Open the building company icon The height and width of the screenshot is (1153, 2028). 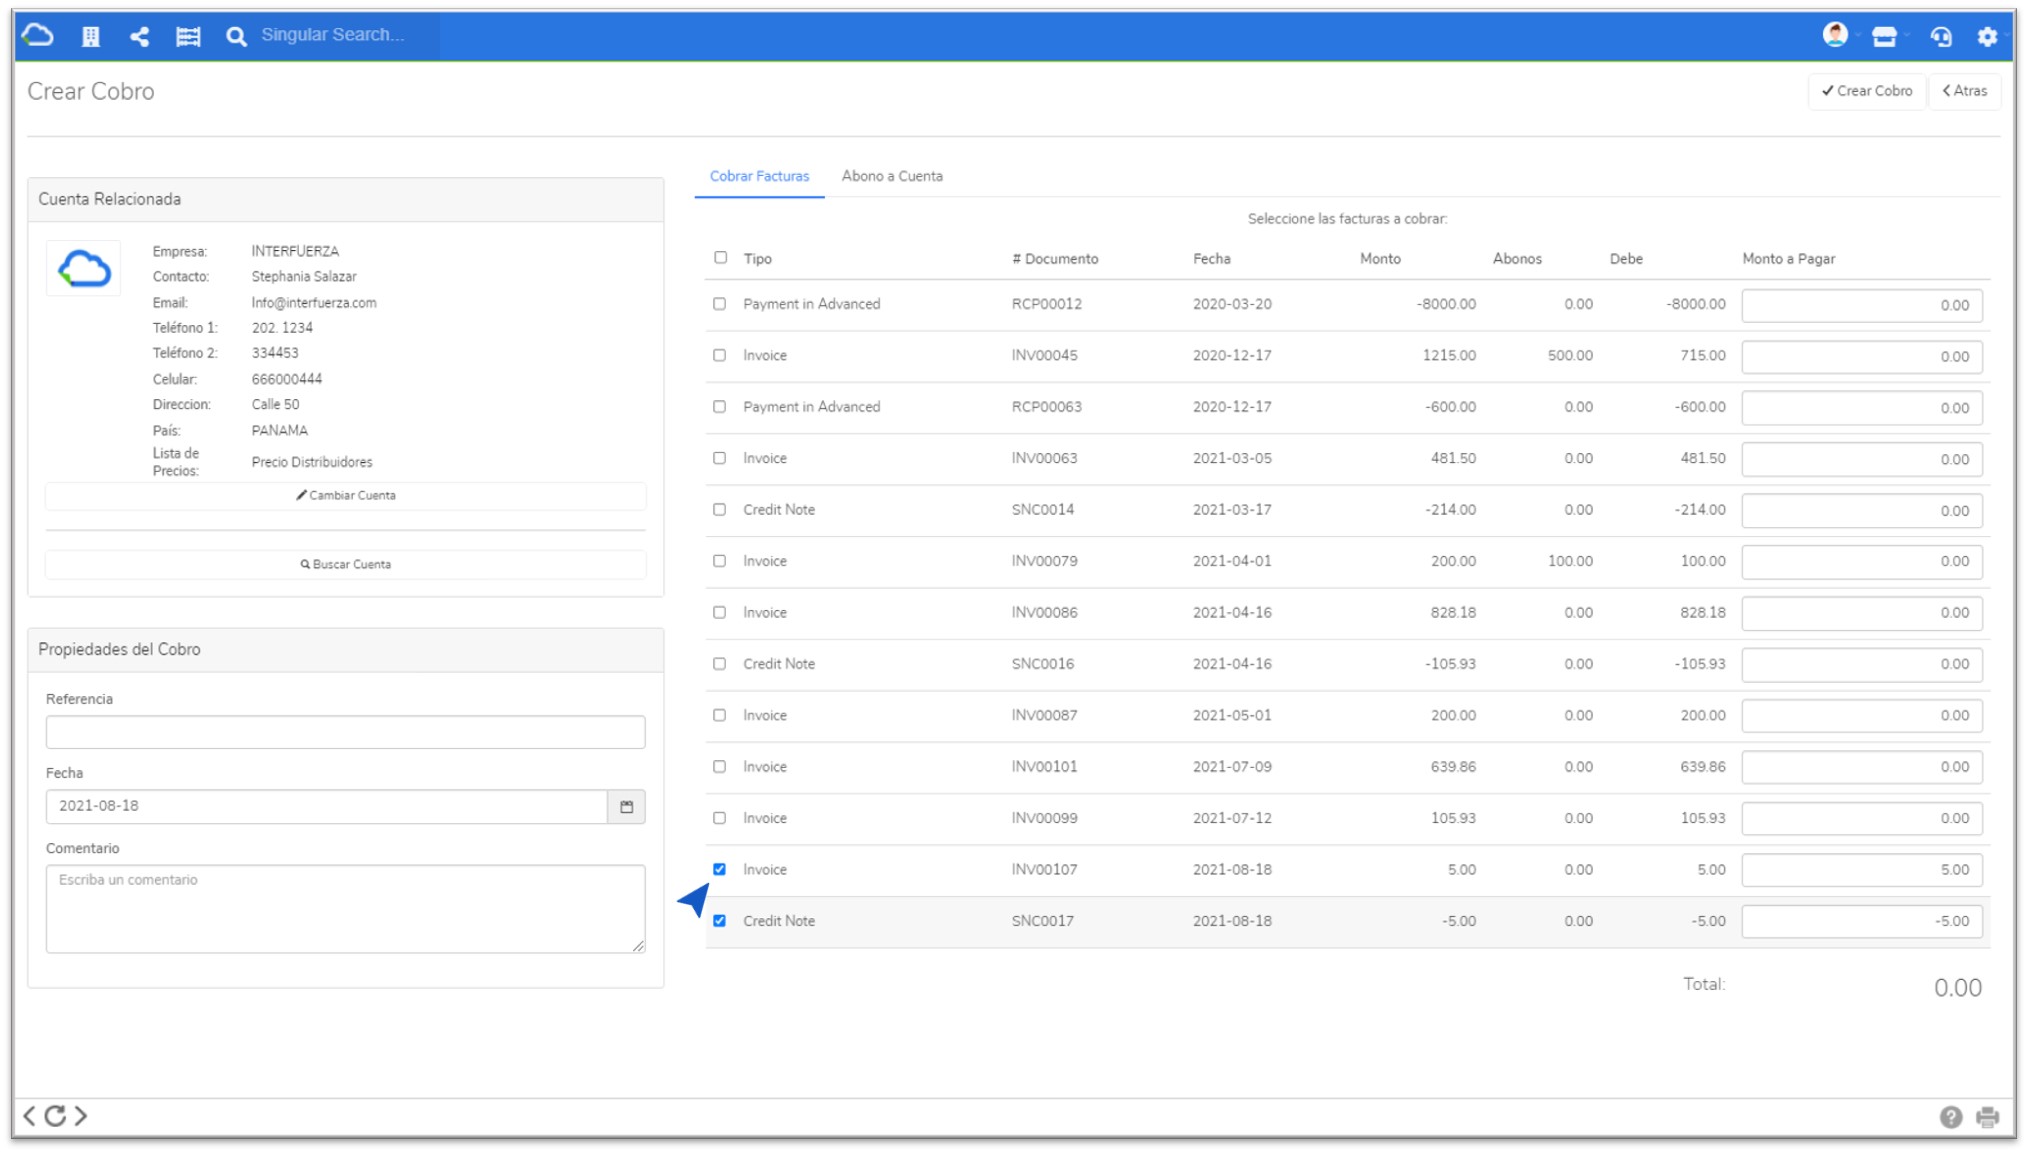91,37
